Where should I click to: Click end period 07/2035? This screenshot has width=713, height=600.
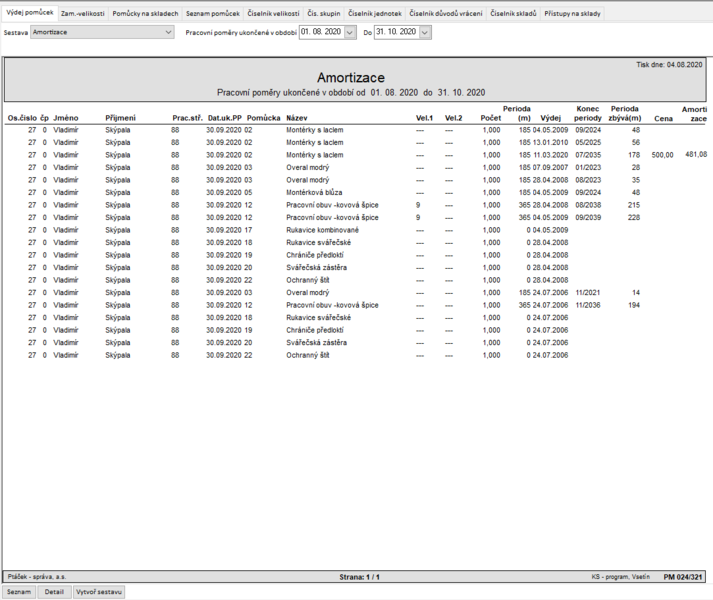coord(588,155)
